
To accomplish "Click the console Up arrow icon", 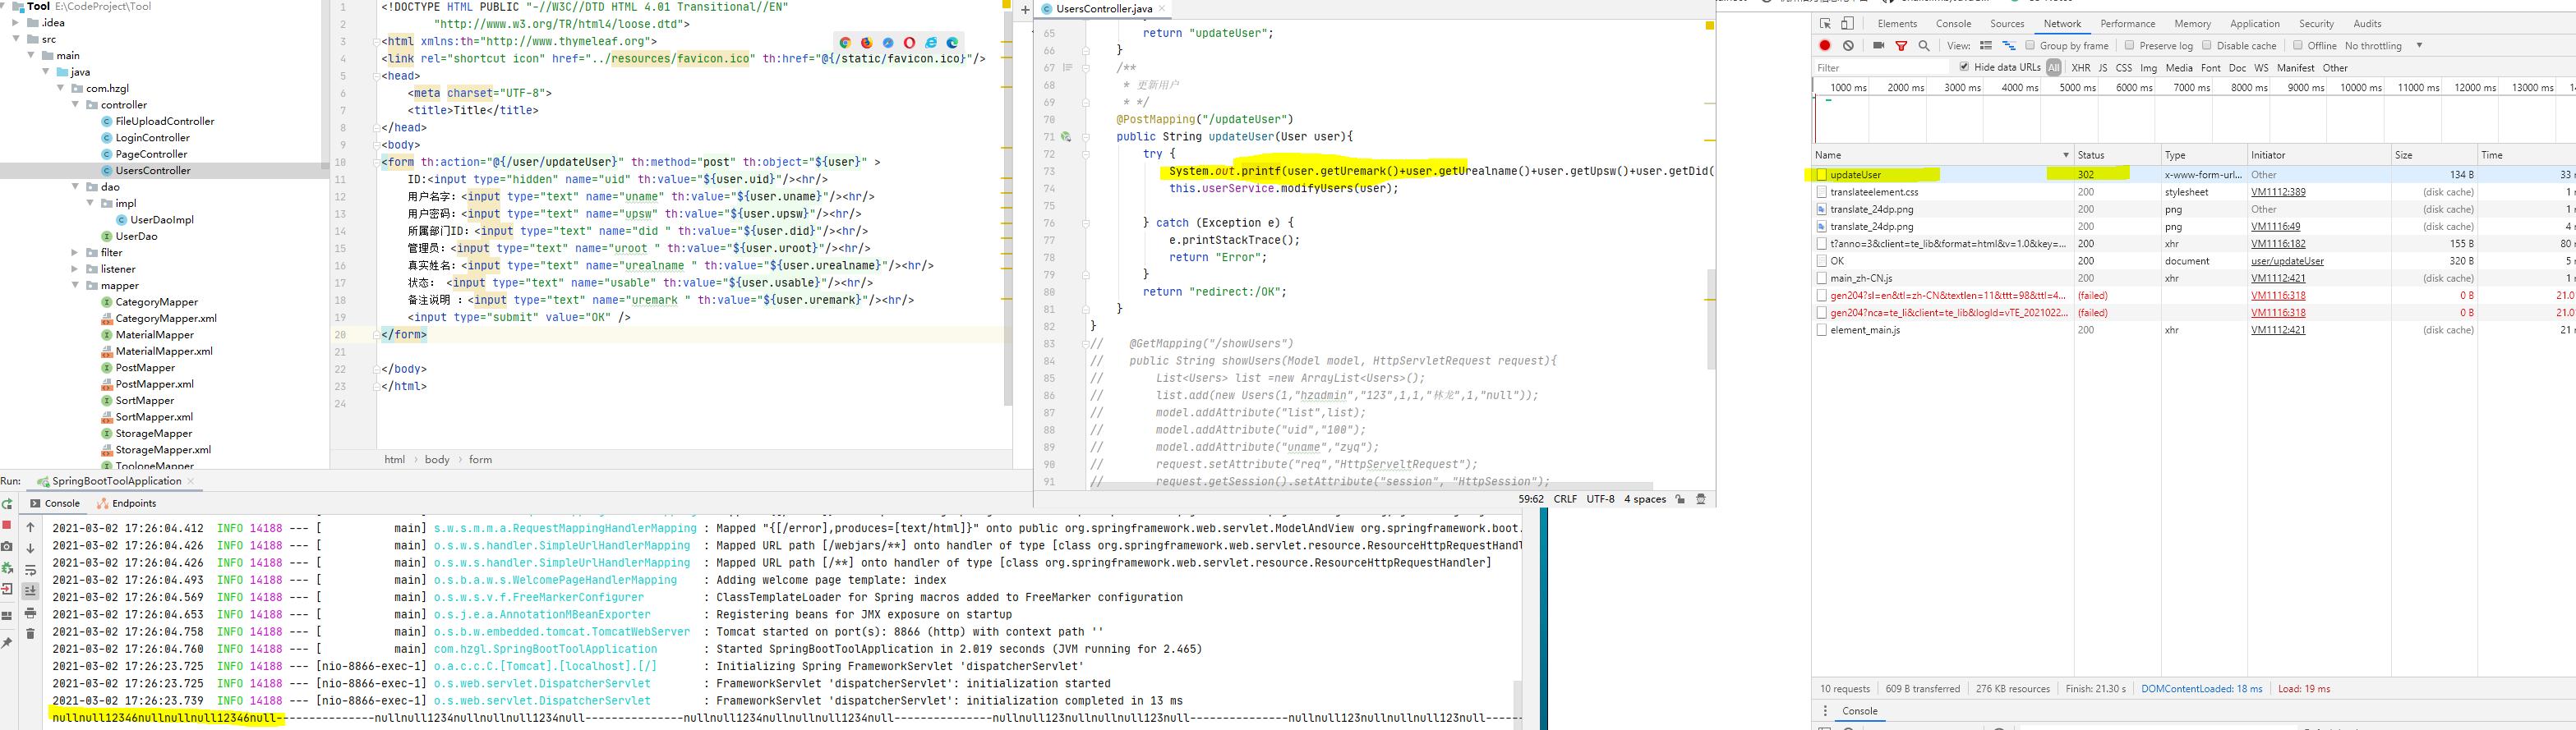I will pyautogui.click(x=30, y=528).
